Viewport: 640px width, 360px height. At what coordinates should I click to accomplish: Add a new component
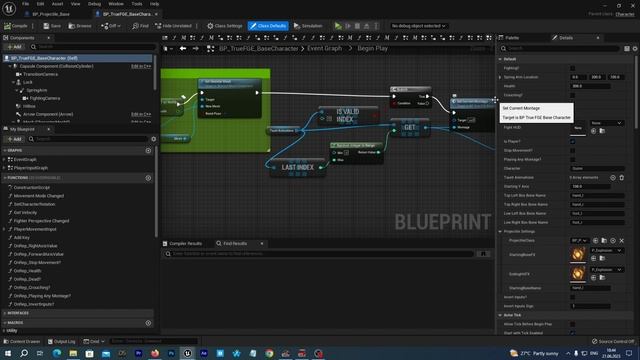click(x=14, y=47)
